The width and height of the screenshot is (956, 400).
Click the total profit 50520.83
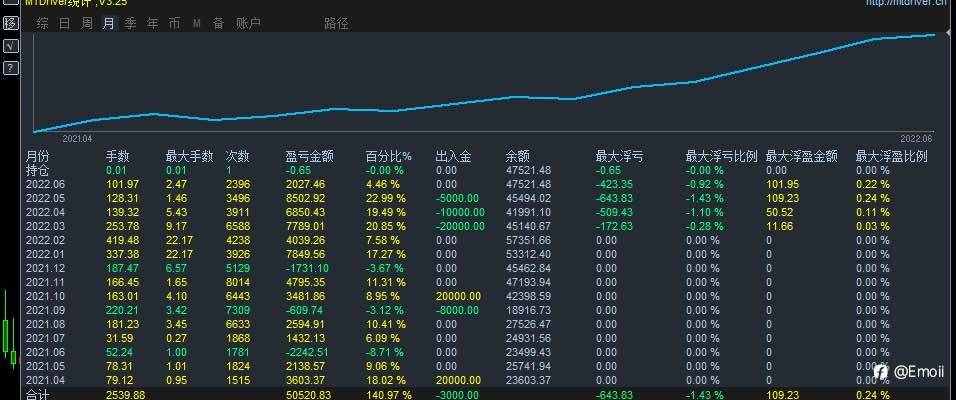click(x=309, y=395)
